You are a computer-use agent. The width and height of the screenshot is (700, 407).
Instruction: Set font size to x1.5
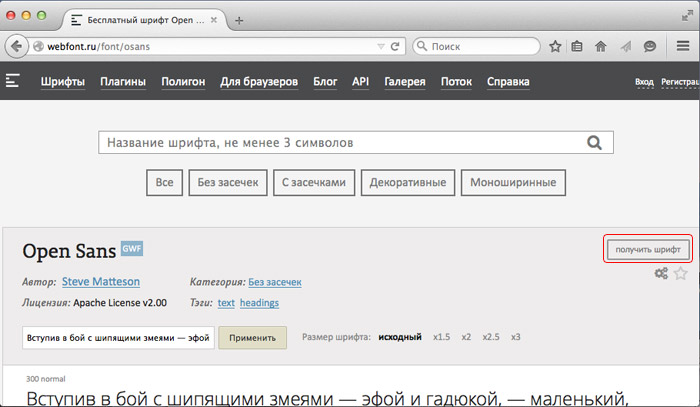click(441, 337)
